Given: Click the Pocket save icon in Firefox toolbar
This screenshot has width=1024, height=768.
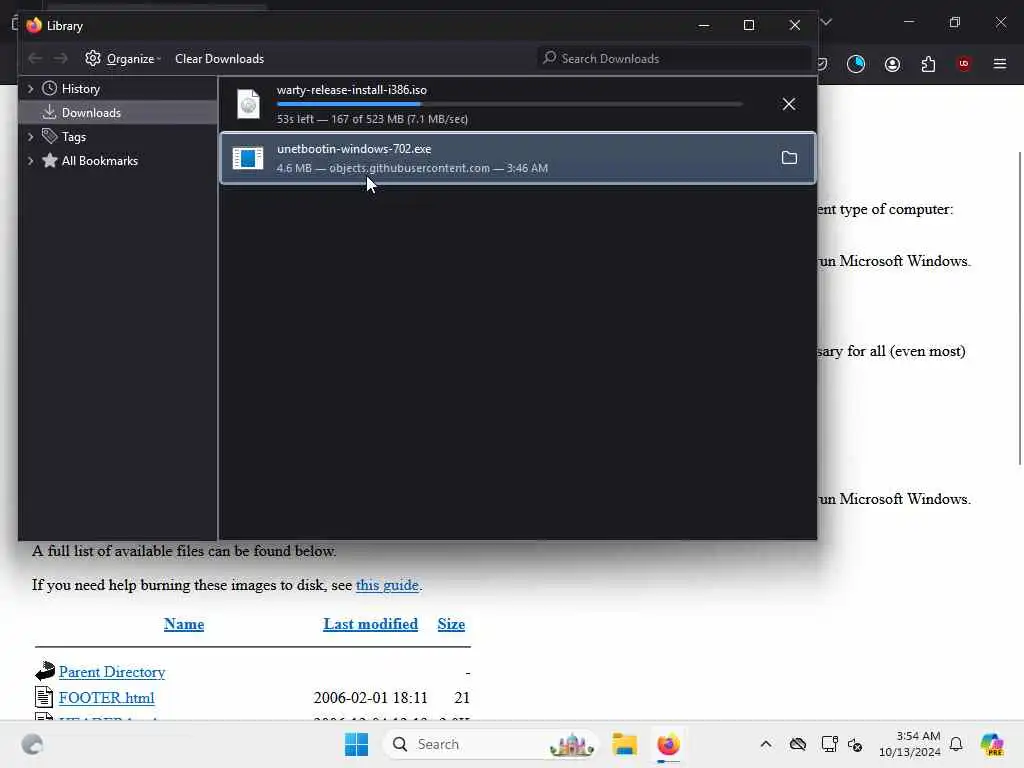Looking at the screenshot, I should (822, 64).
